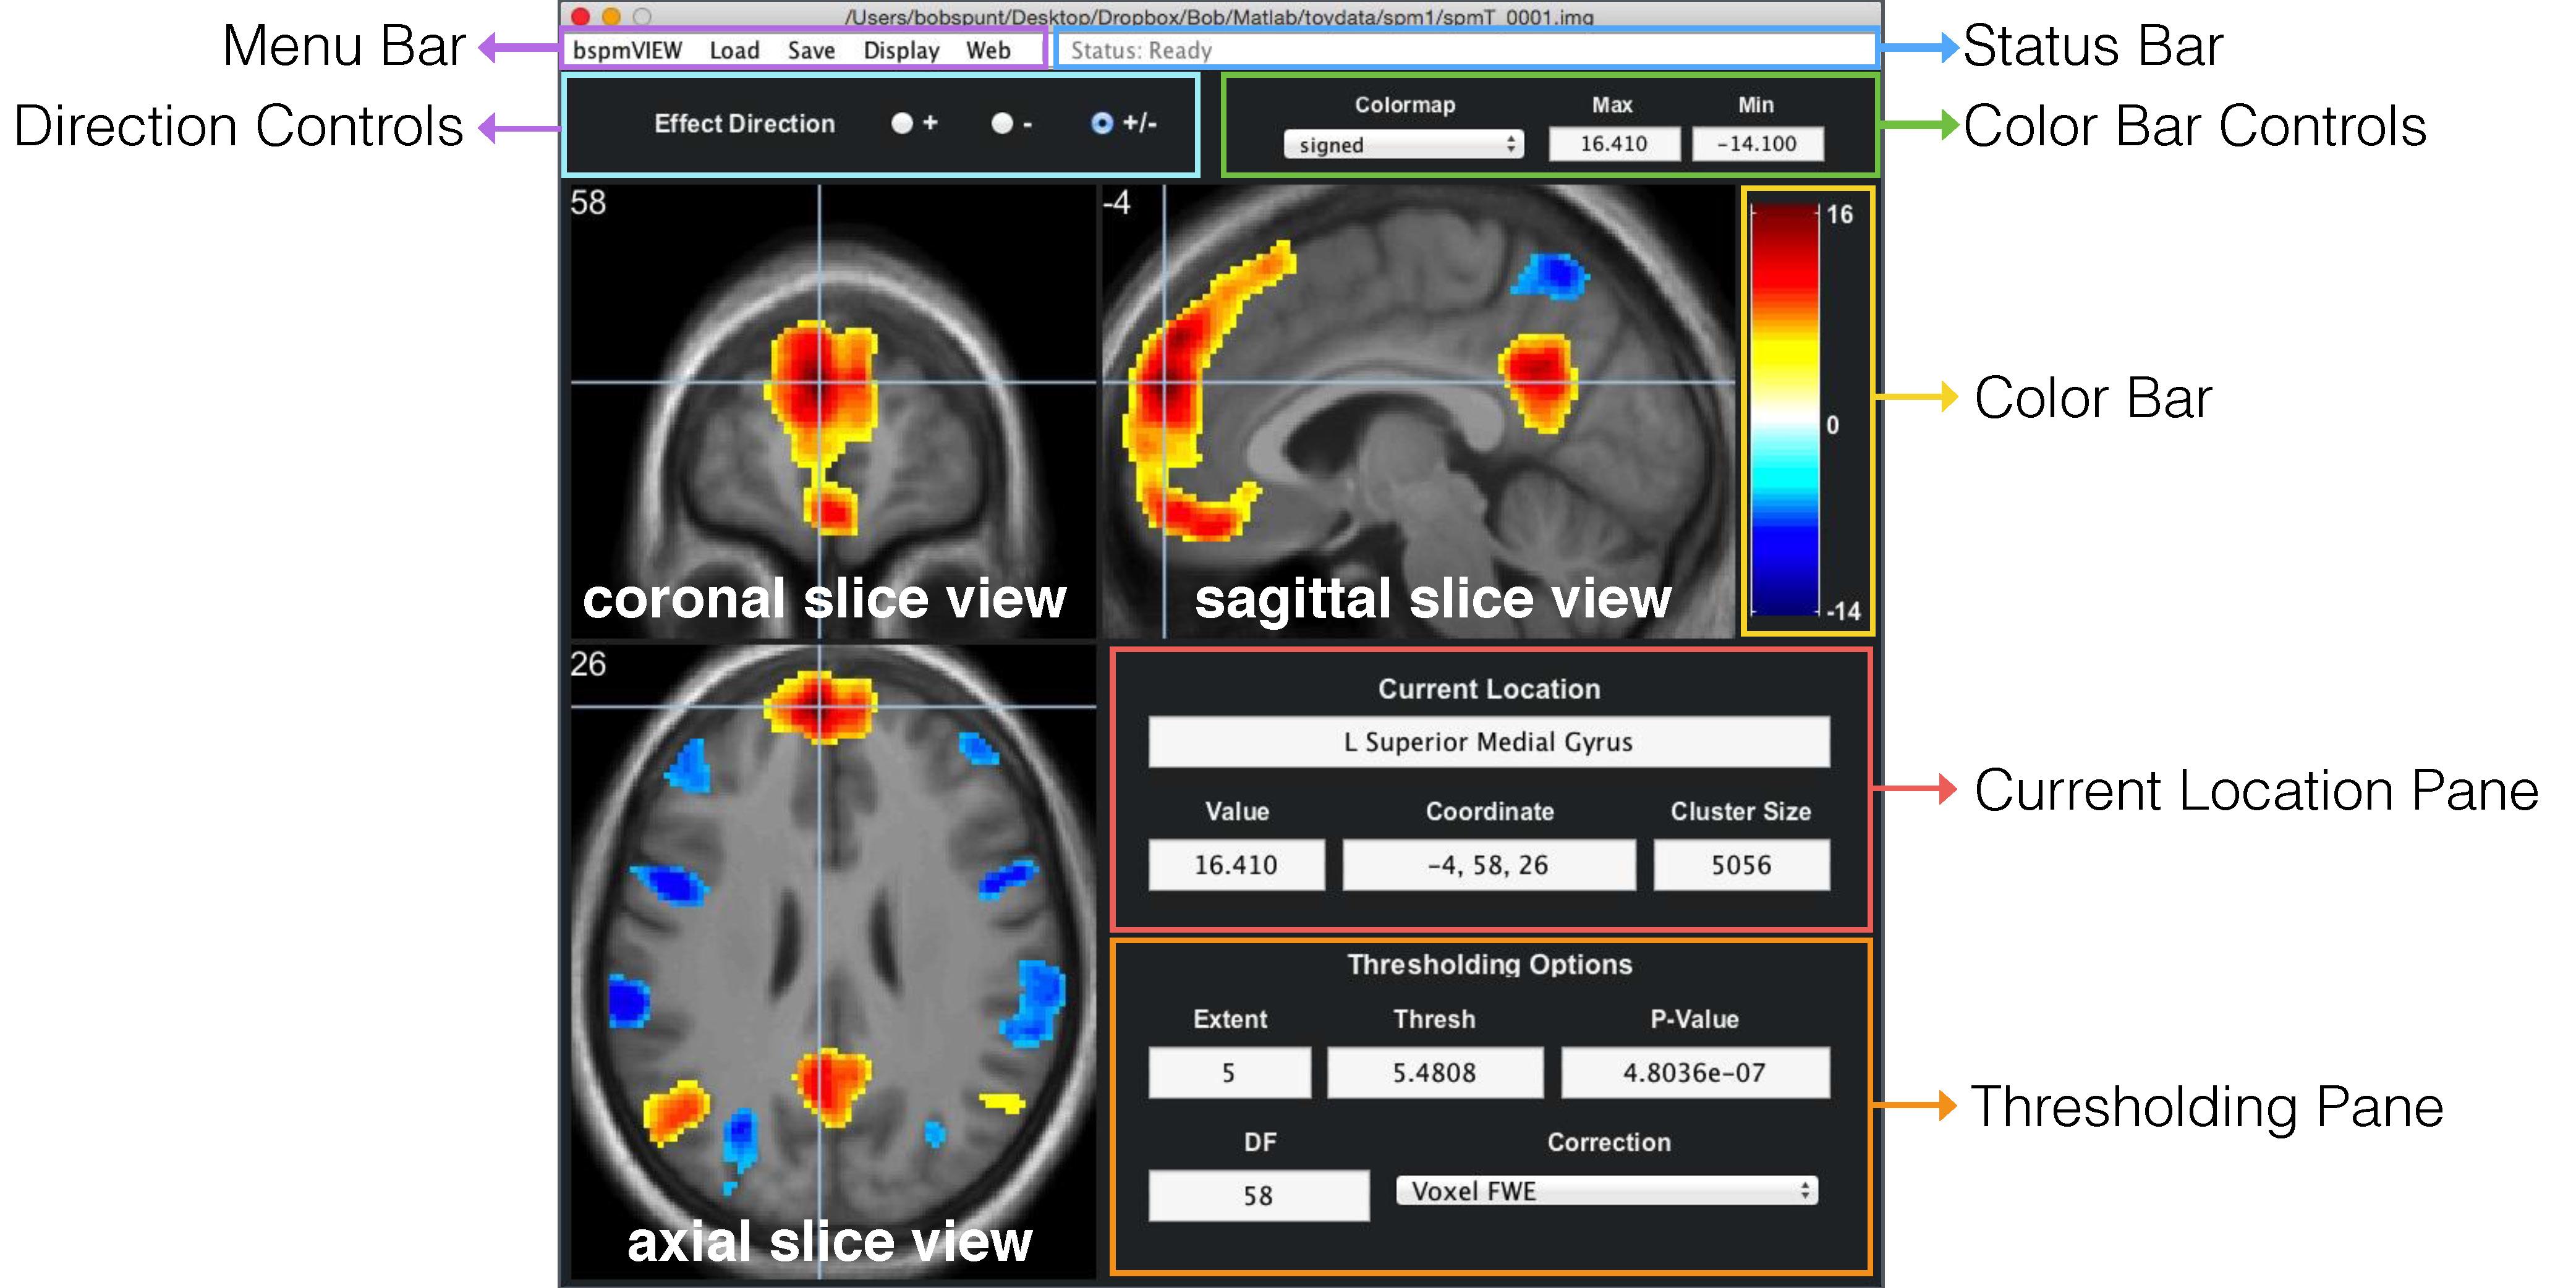Open the Display menu

pos(901,50)
